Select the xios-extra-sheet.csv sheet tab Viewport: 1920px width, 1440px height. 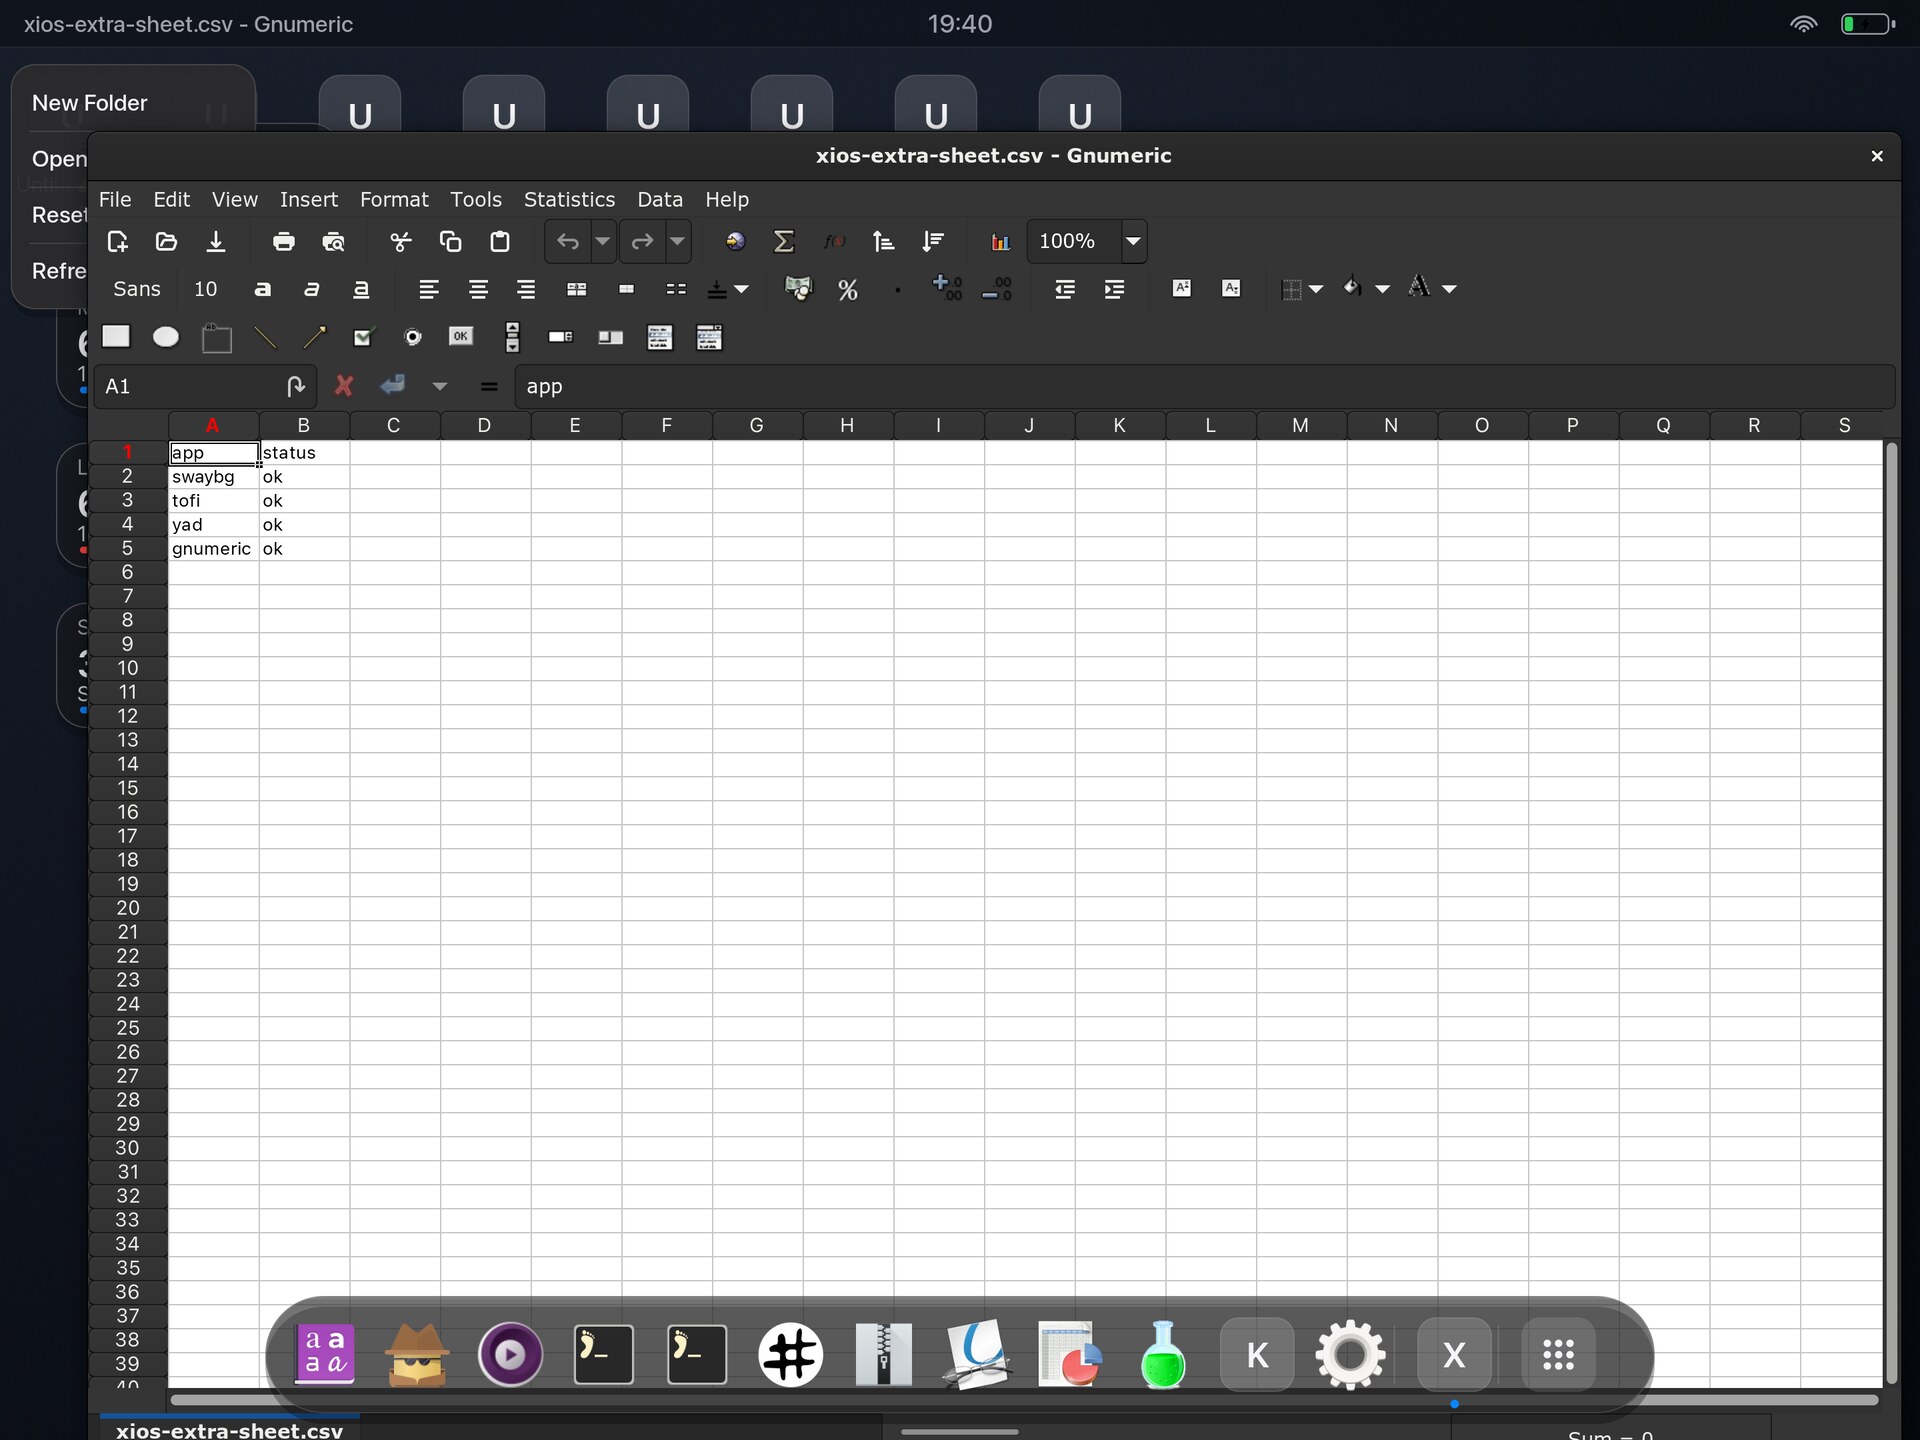coord(229,1429)
